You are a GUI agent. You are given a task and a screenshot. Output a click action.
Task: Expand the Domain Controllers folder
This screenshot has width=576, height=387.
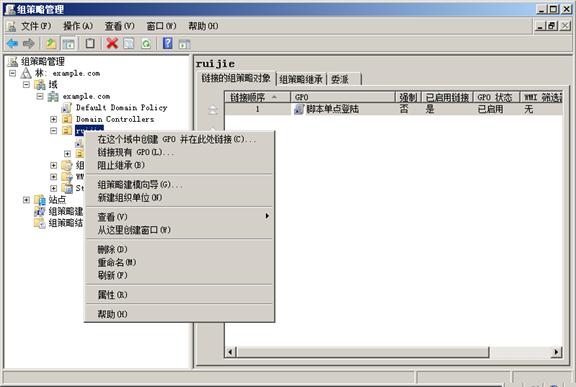(x=54, y=119)
